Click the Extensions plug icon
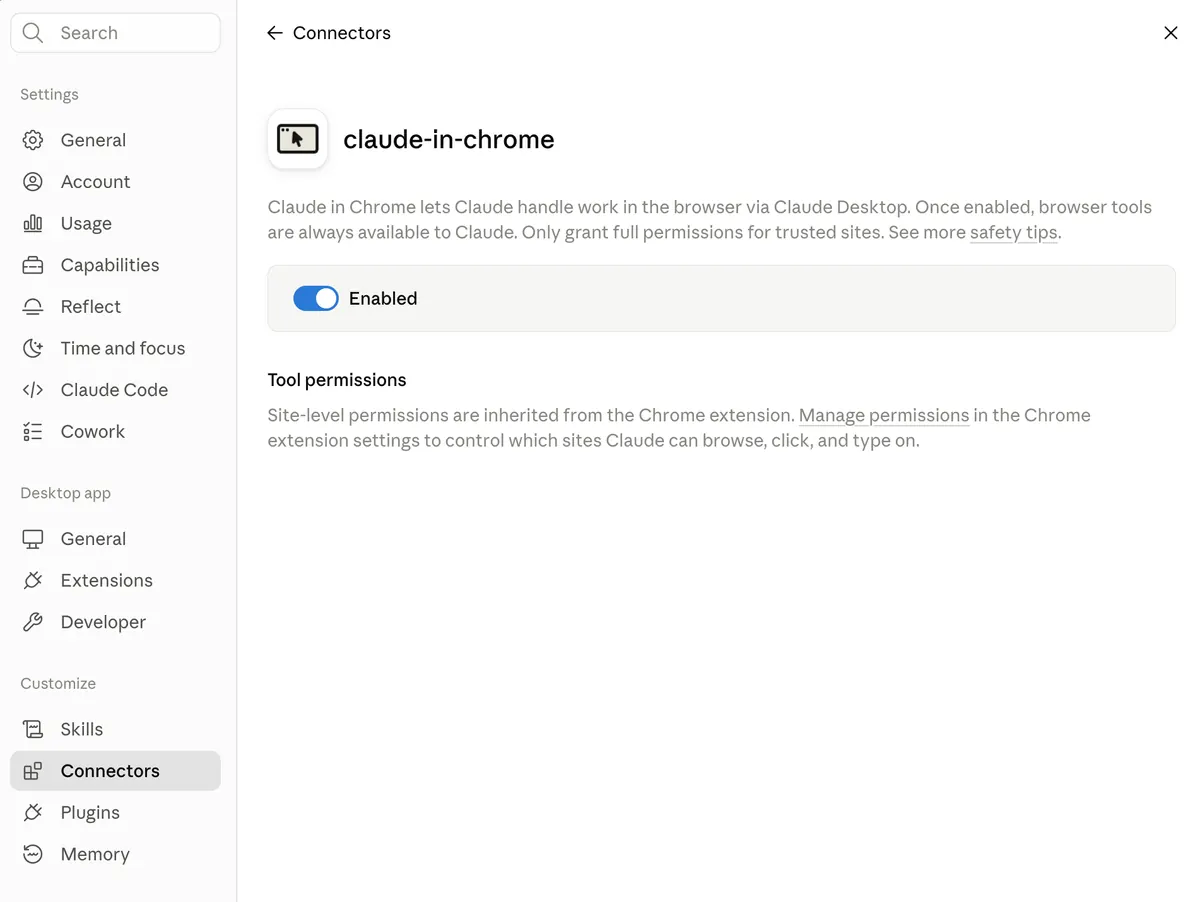Screen dimensions: 1200x902 tap(33, 580)
